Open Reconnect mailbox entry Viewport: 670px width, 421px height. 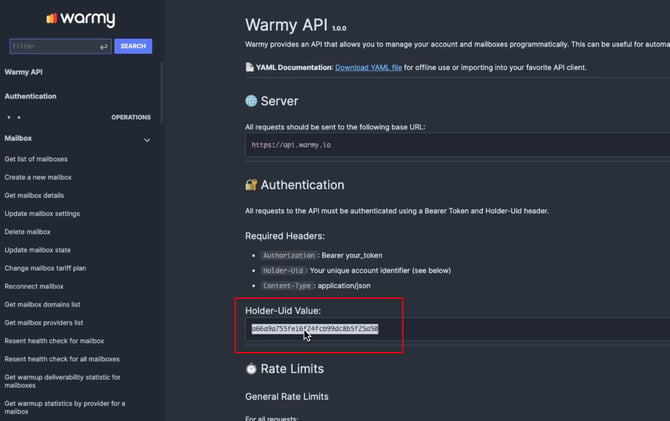34,286
